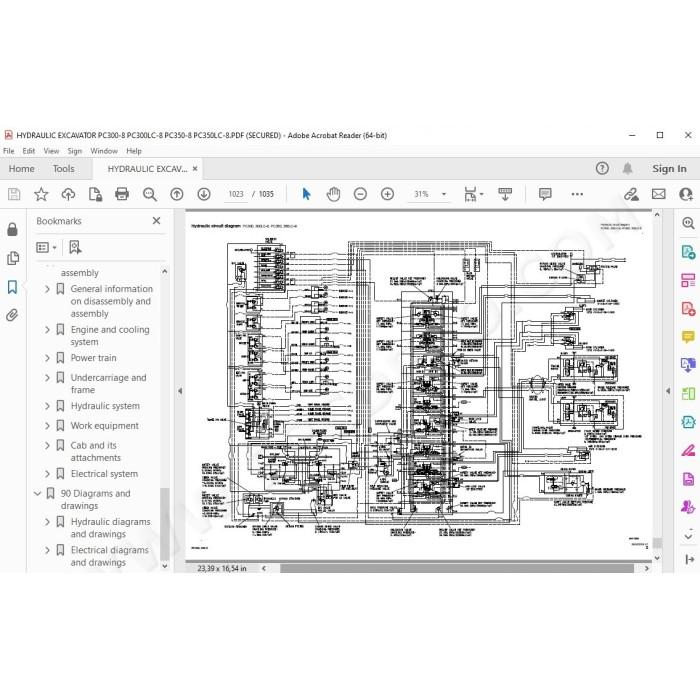The height and width of the screenshot is (700, 700).
Task: Expand Power train bookmark
Action: pyautogui.click(x=47, y=358)
